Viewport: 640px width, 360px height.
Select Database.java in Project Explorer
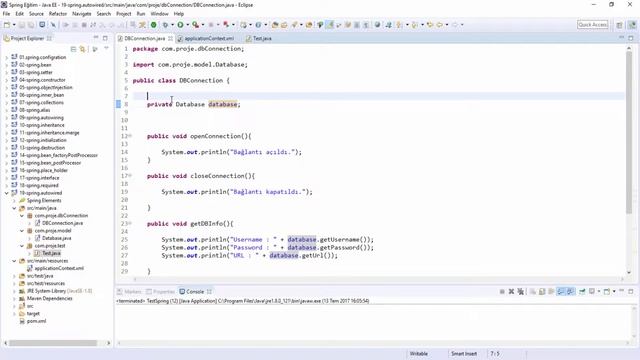click(56, 238)
